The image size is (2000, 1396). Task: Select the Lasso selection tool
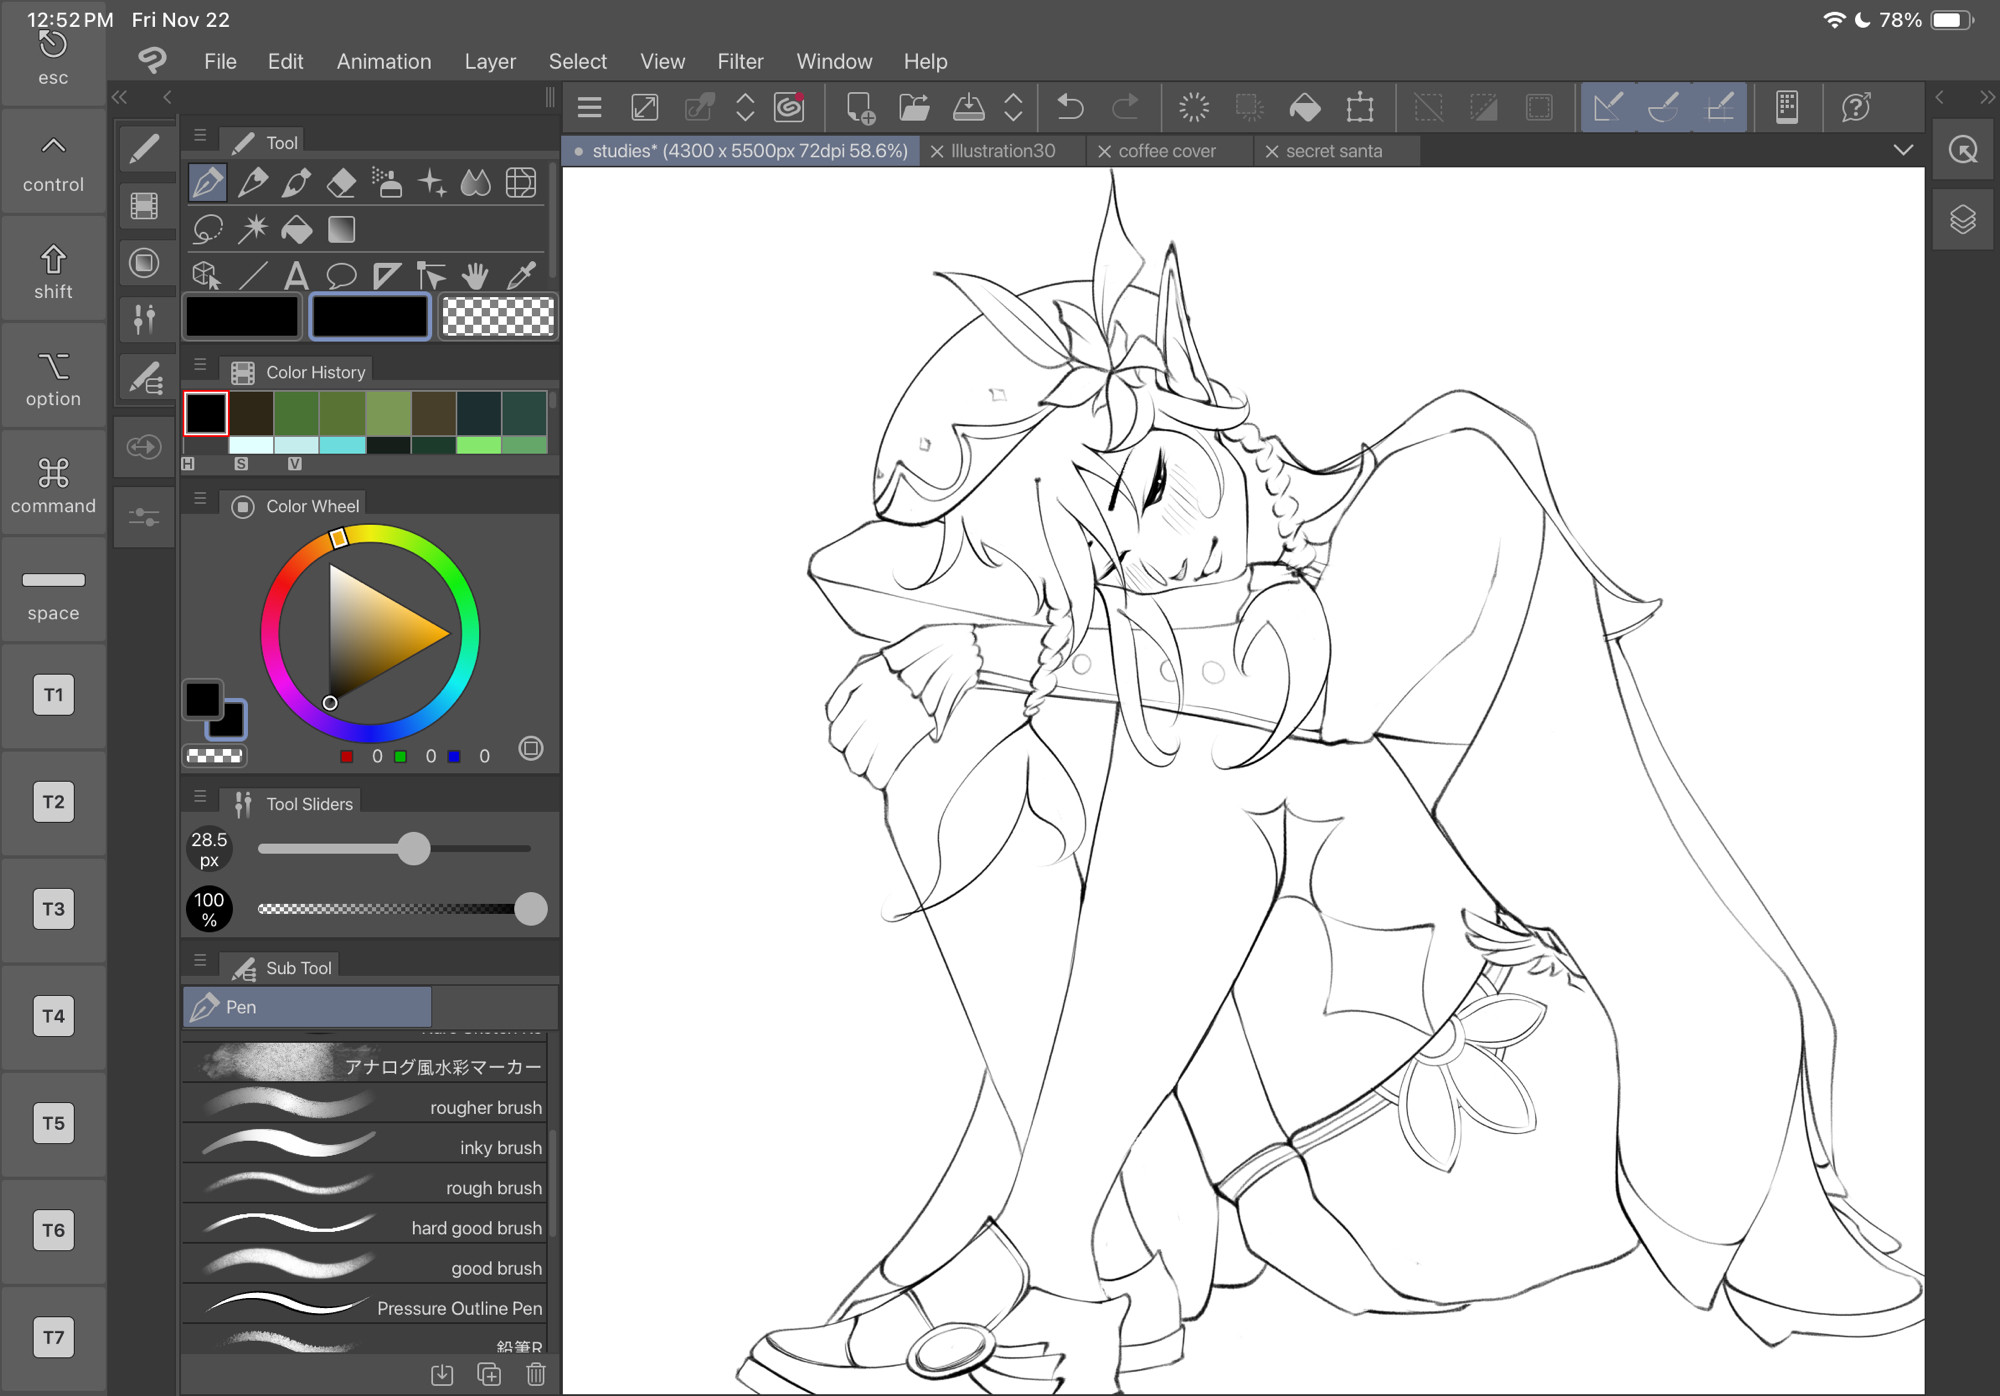point(208,229)
